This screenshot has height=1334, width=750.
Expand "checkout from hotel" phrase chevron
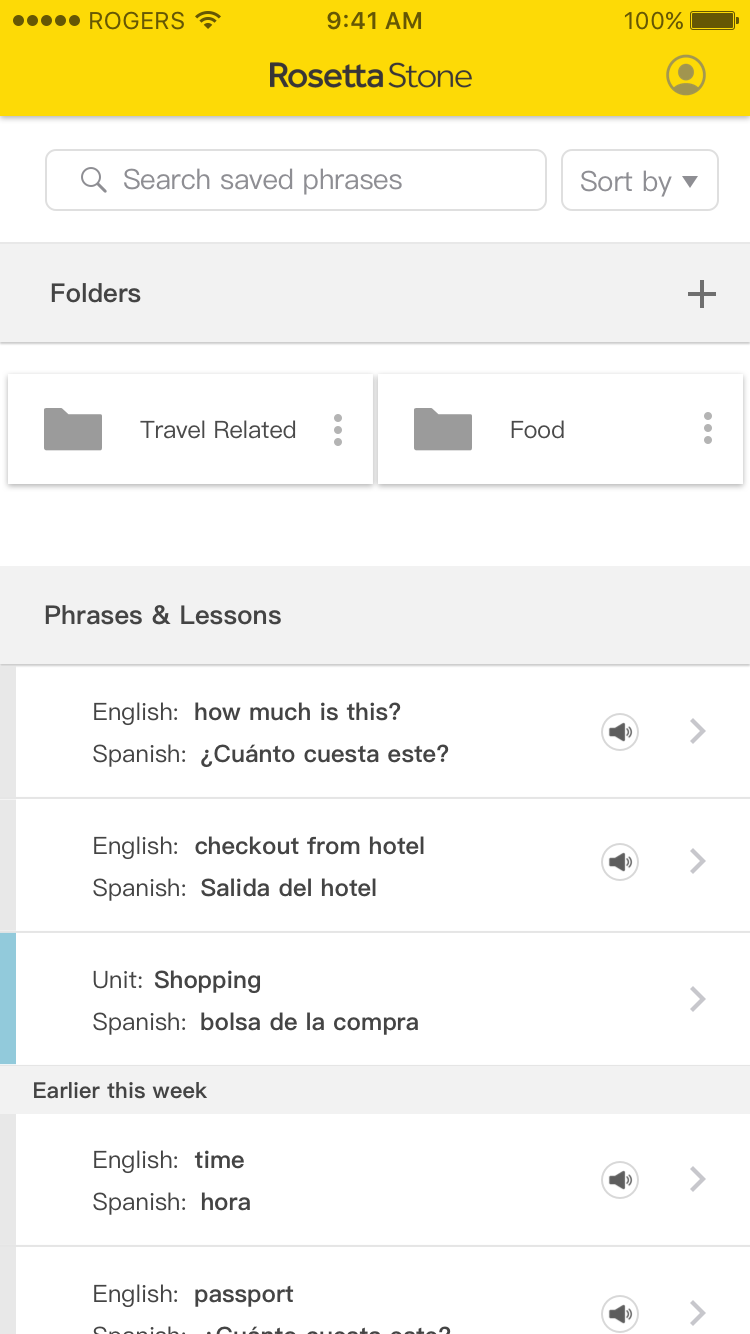point(698,861)
